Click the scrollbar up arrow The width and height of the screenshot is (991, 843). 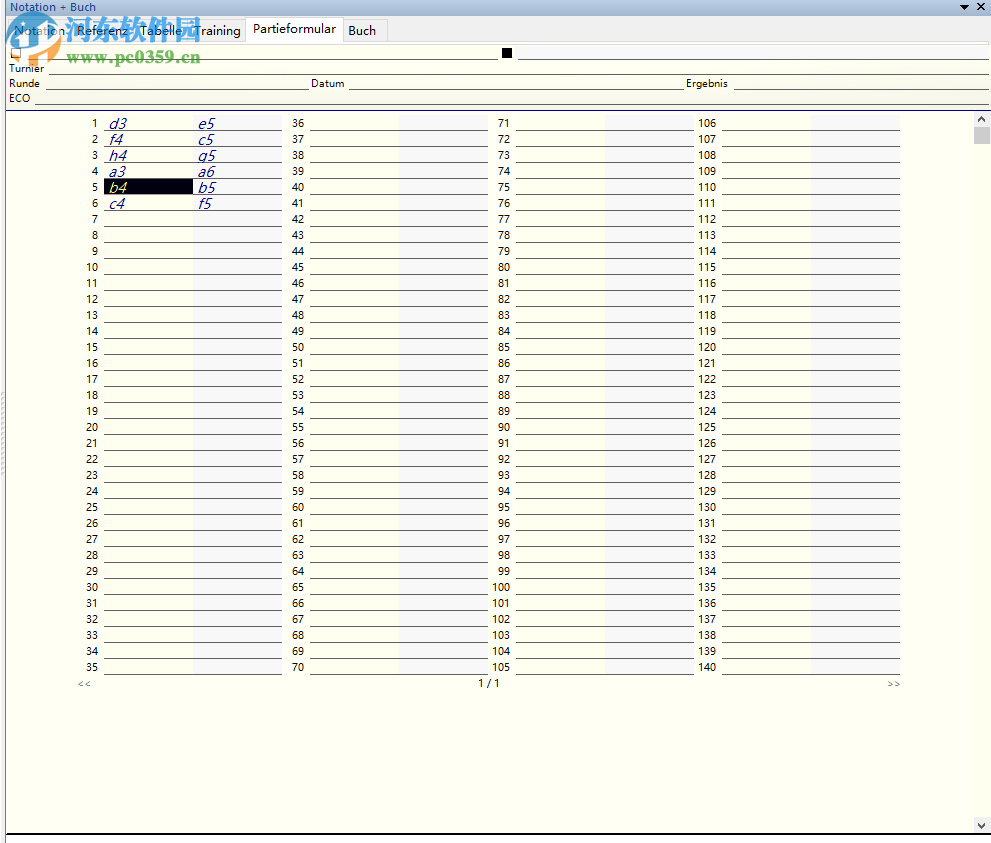point(981,119)
